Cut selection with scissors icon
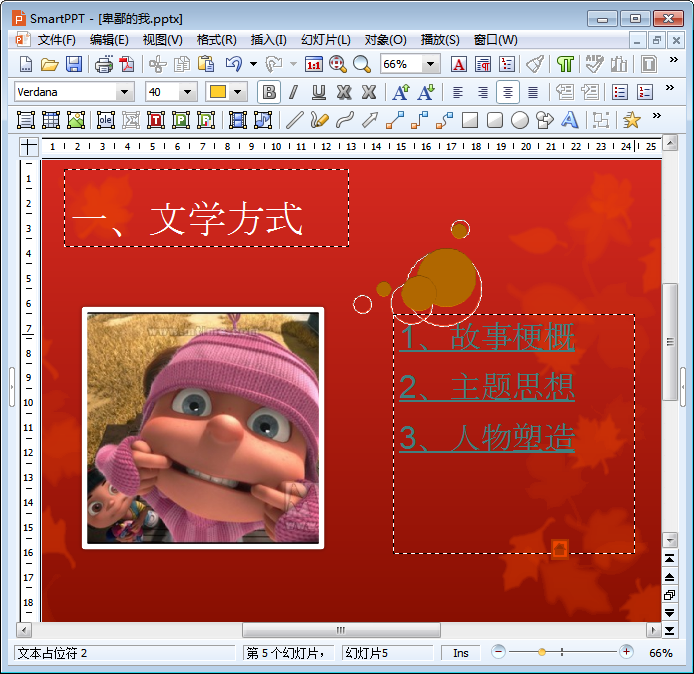This screenshot has height=674, width=694. click(158, 65)
